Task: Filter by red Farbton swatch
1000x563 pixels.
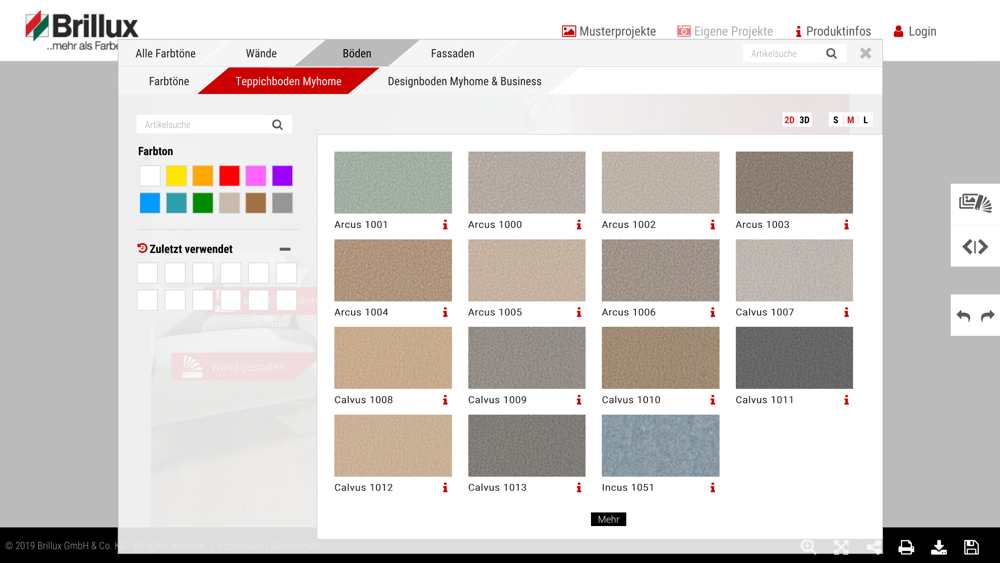Action: (x=230, y=175)
